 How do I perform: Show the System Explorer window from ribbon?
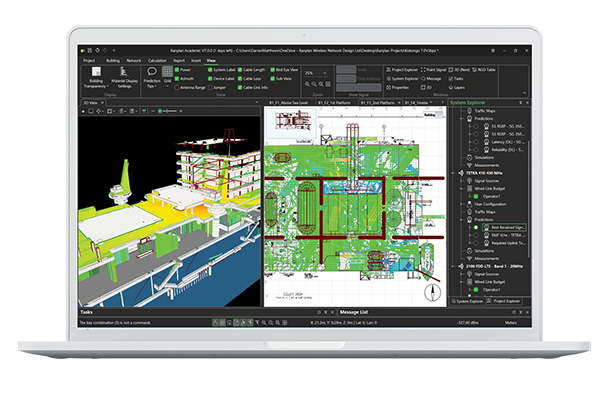tap(402, 79)
